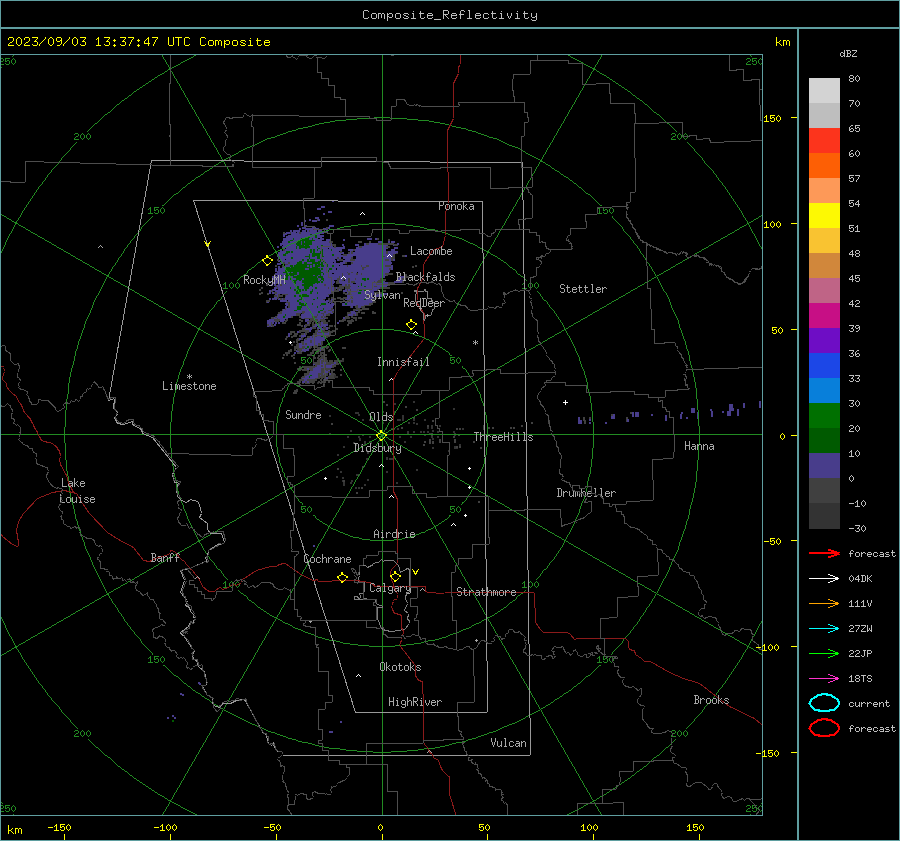Screen dimensions: 900x841
Task: Click the Limestone label
Action: pyautogui.click(x=189, y=386)
